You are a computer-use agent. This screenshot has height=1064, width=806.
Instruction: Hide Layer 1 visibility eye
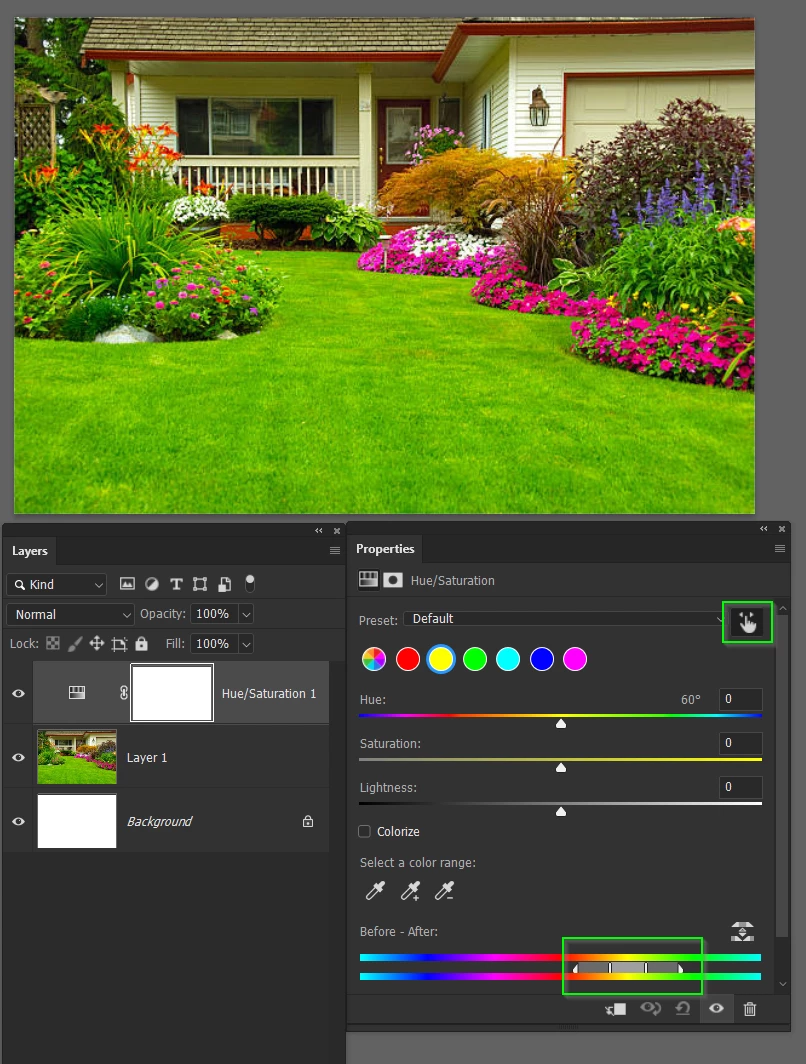18,757
